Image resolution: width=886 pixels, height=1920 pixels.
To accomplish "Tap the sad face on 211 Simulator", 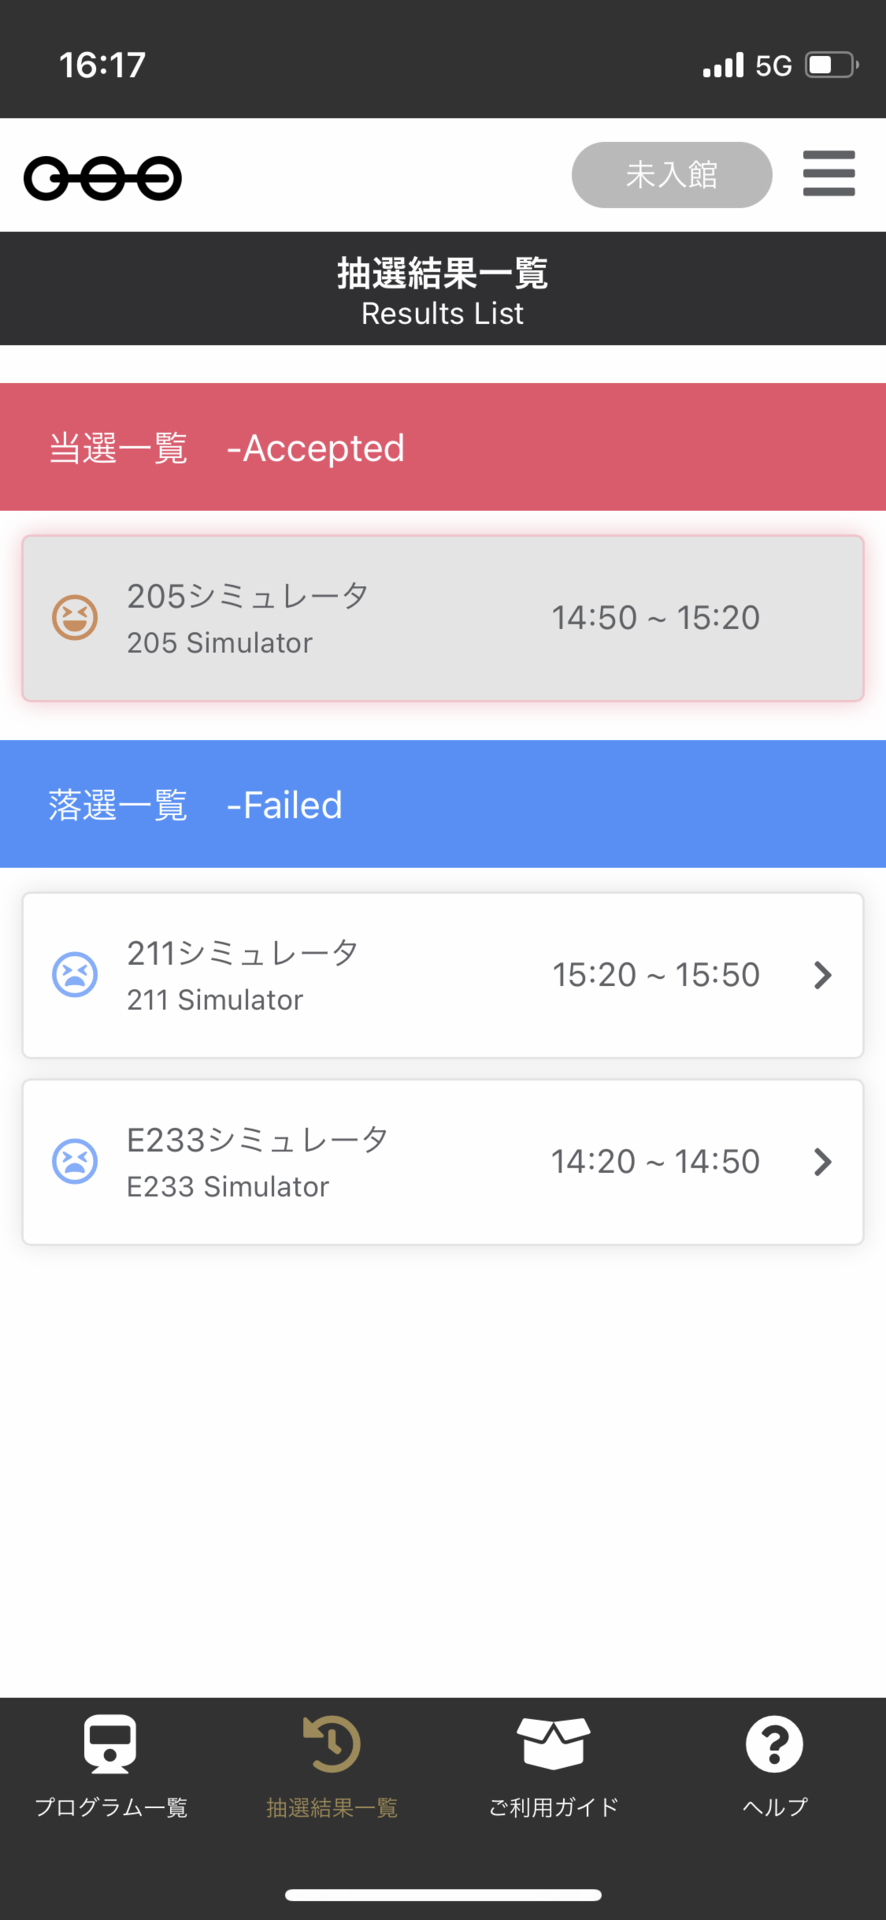I will (75, 975).
